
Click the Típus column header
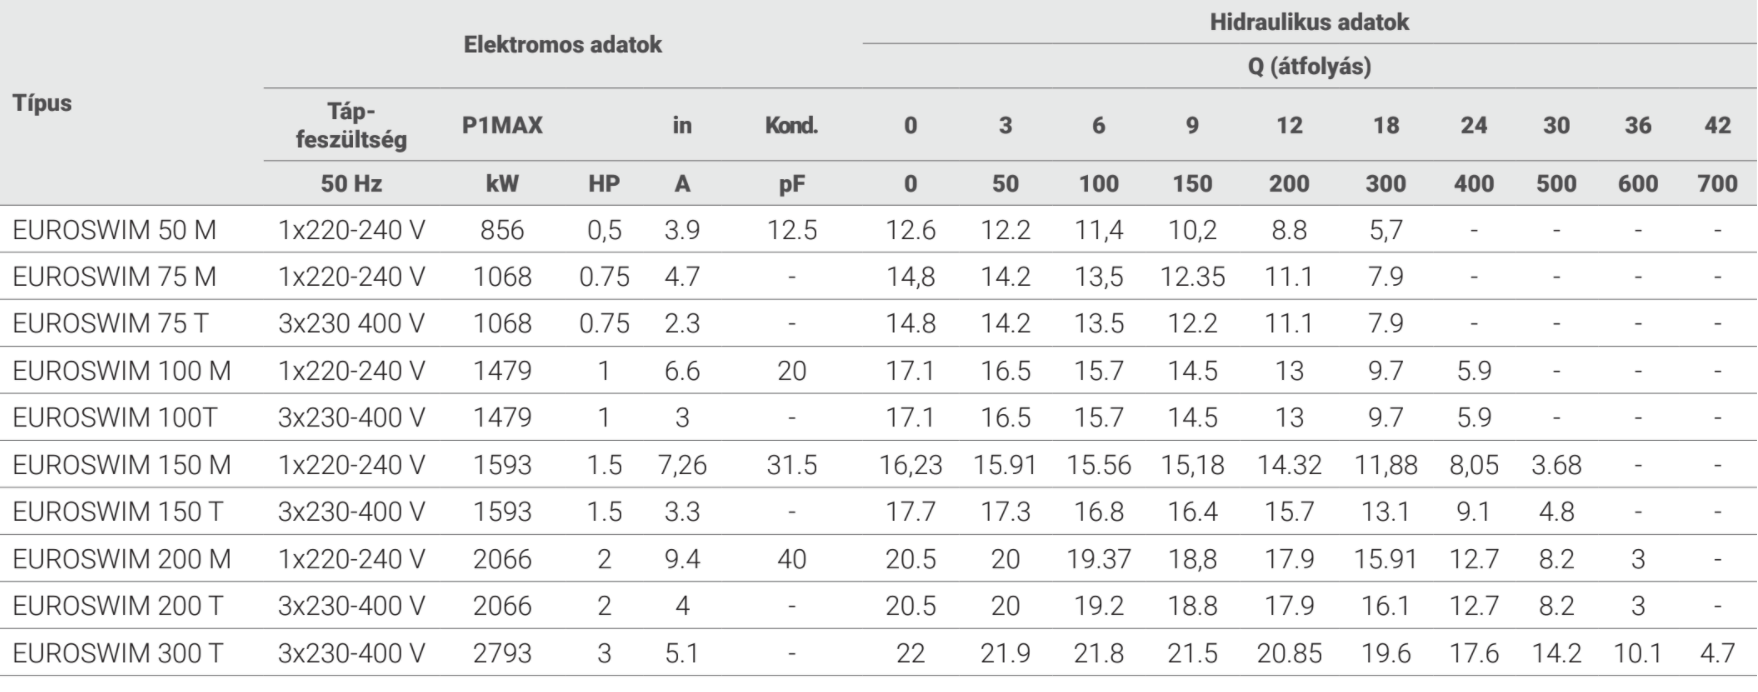[x=42, y=103]
